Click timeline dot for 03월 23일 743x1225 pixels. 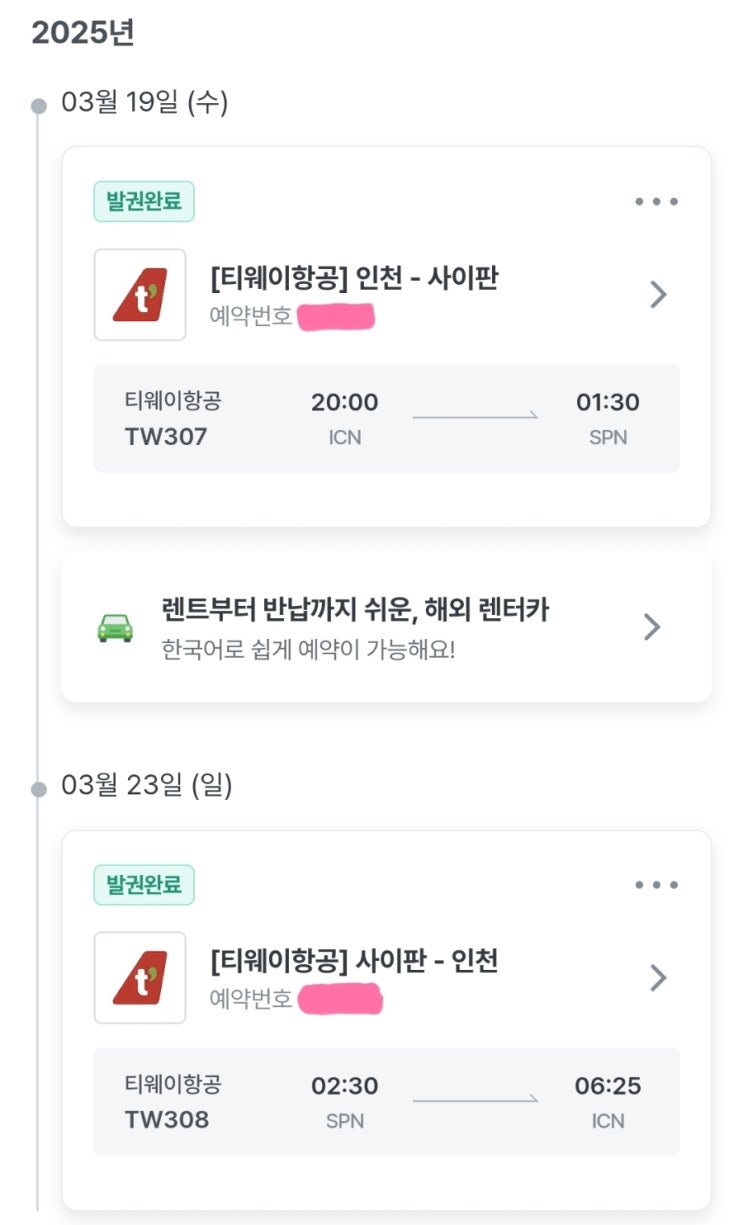pyautogui.click(x=39, y=789)
